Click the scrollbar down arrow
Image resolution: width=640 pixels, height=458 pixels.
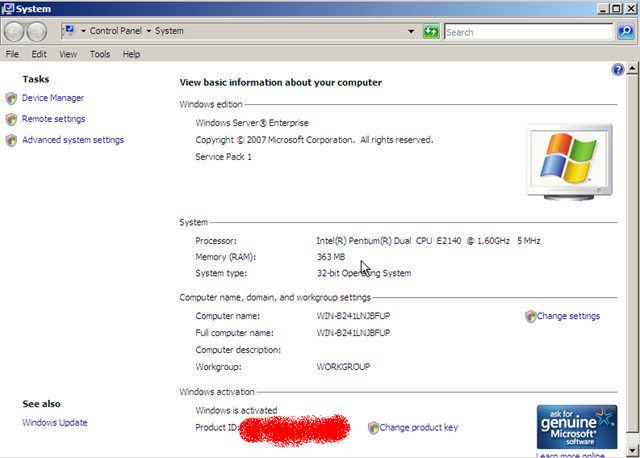pos(632,451)
